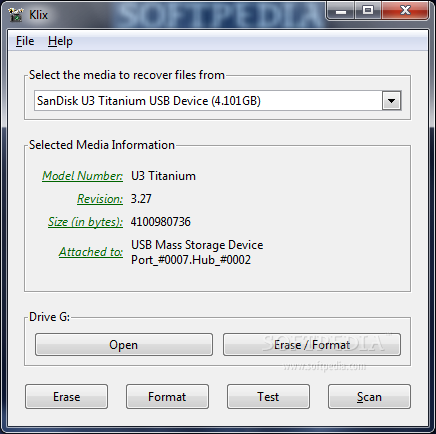The height and width of the screenshot is (434, 436).
Task: Click the Size (in bytes) label
Action: (85, 222)
